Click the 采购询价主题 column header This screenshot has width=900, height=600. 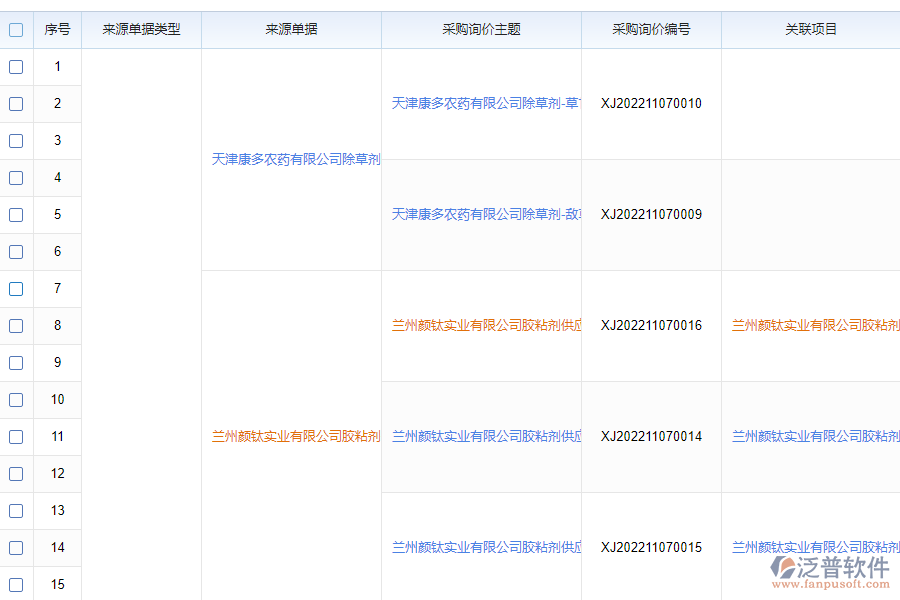[x=481, y=30]
